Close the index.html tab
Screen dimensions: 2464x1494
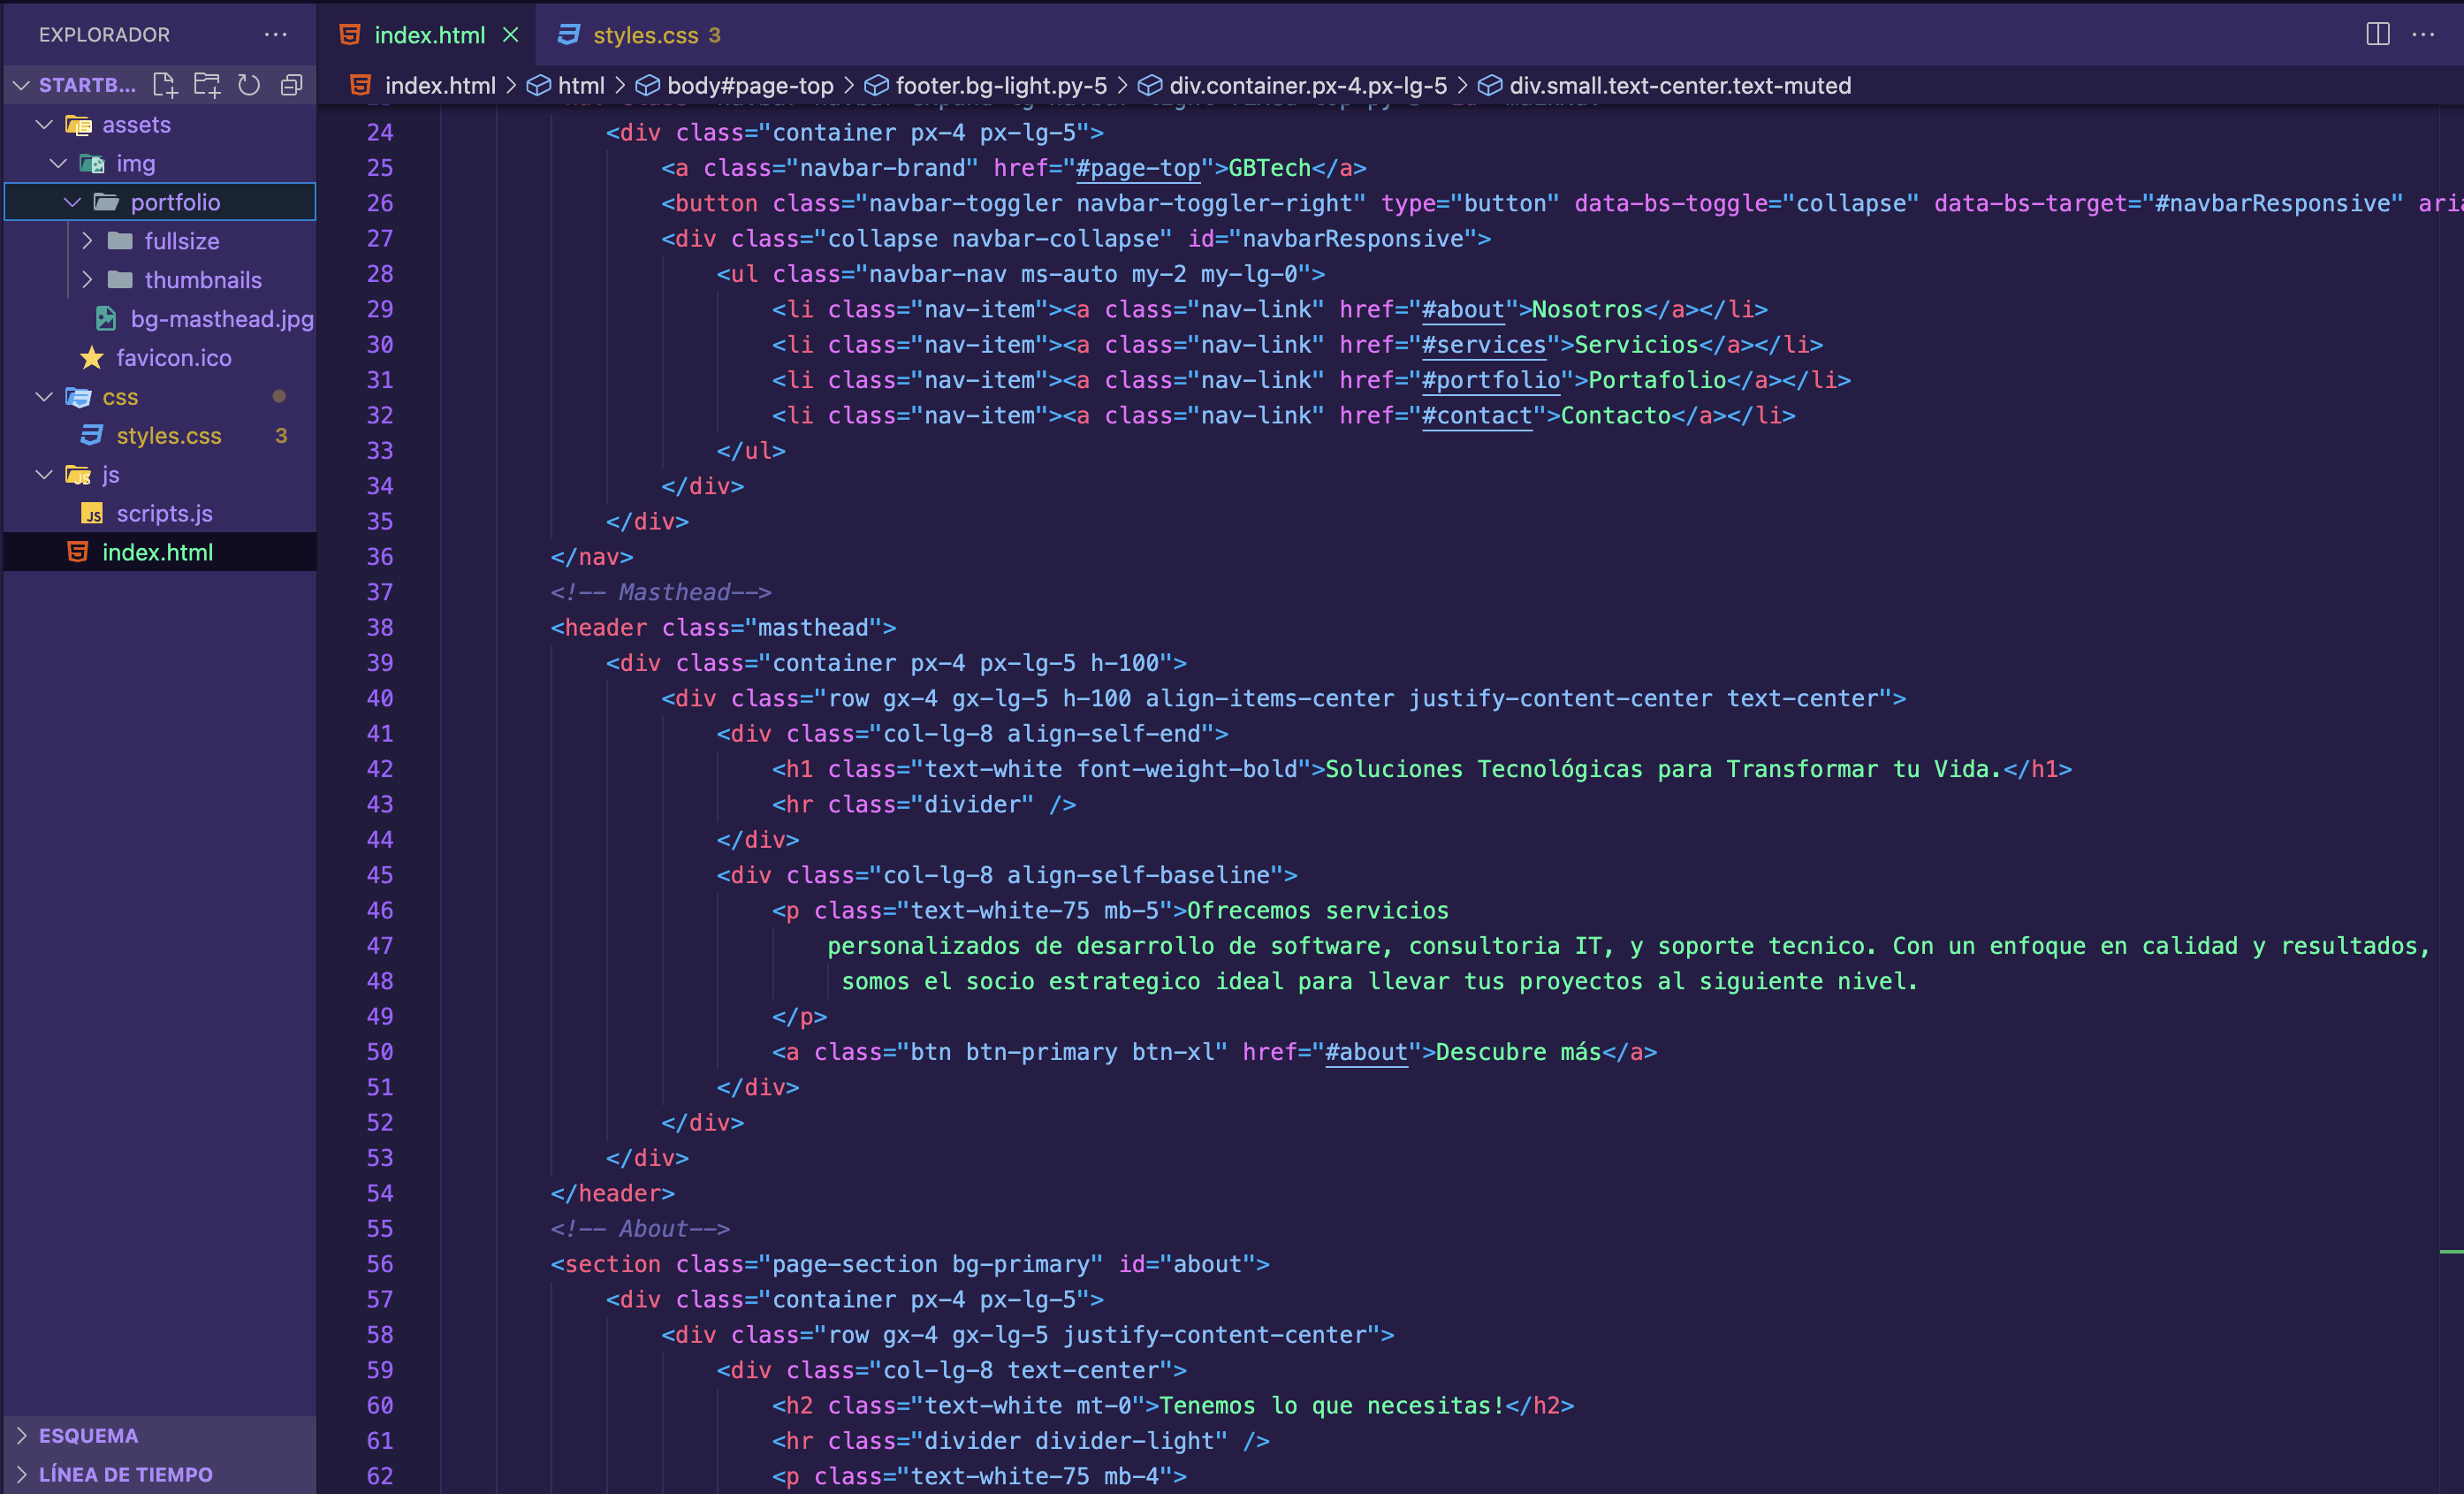511,35
